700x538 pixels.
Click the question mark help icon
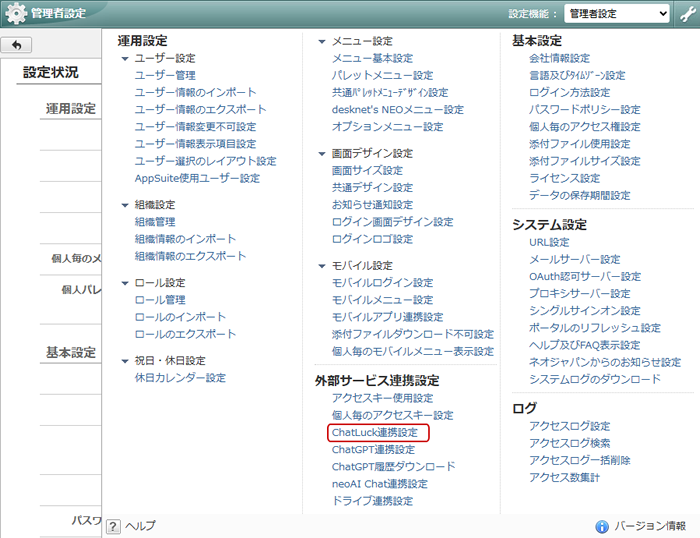[113, 526]
